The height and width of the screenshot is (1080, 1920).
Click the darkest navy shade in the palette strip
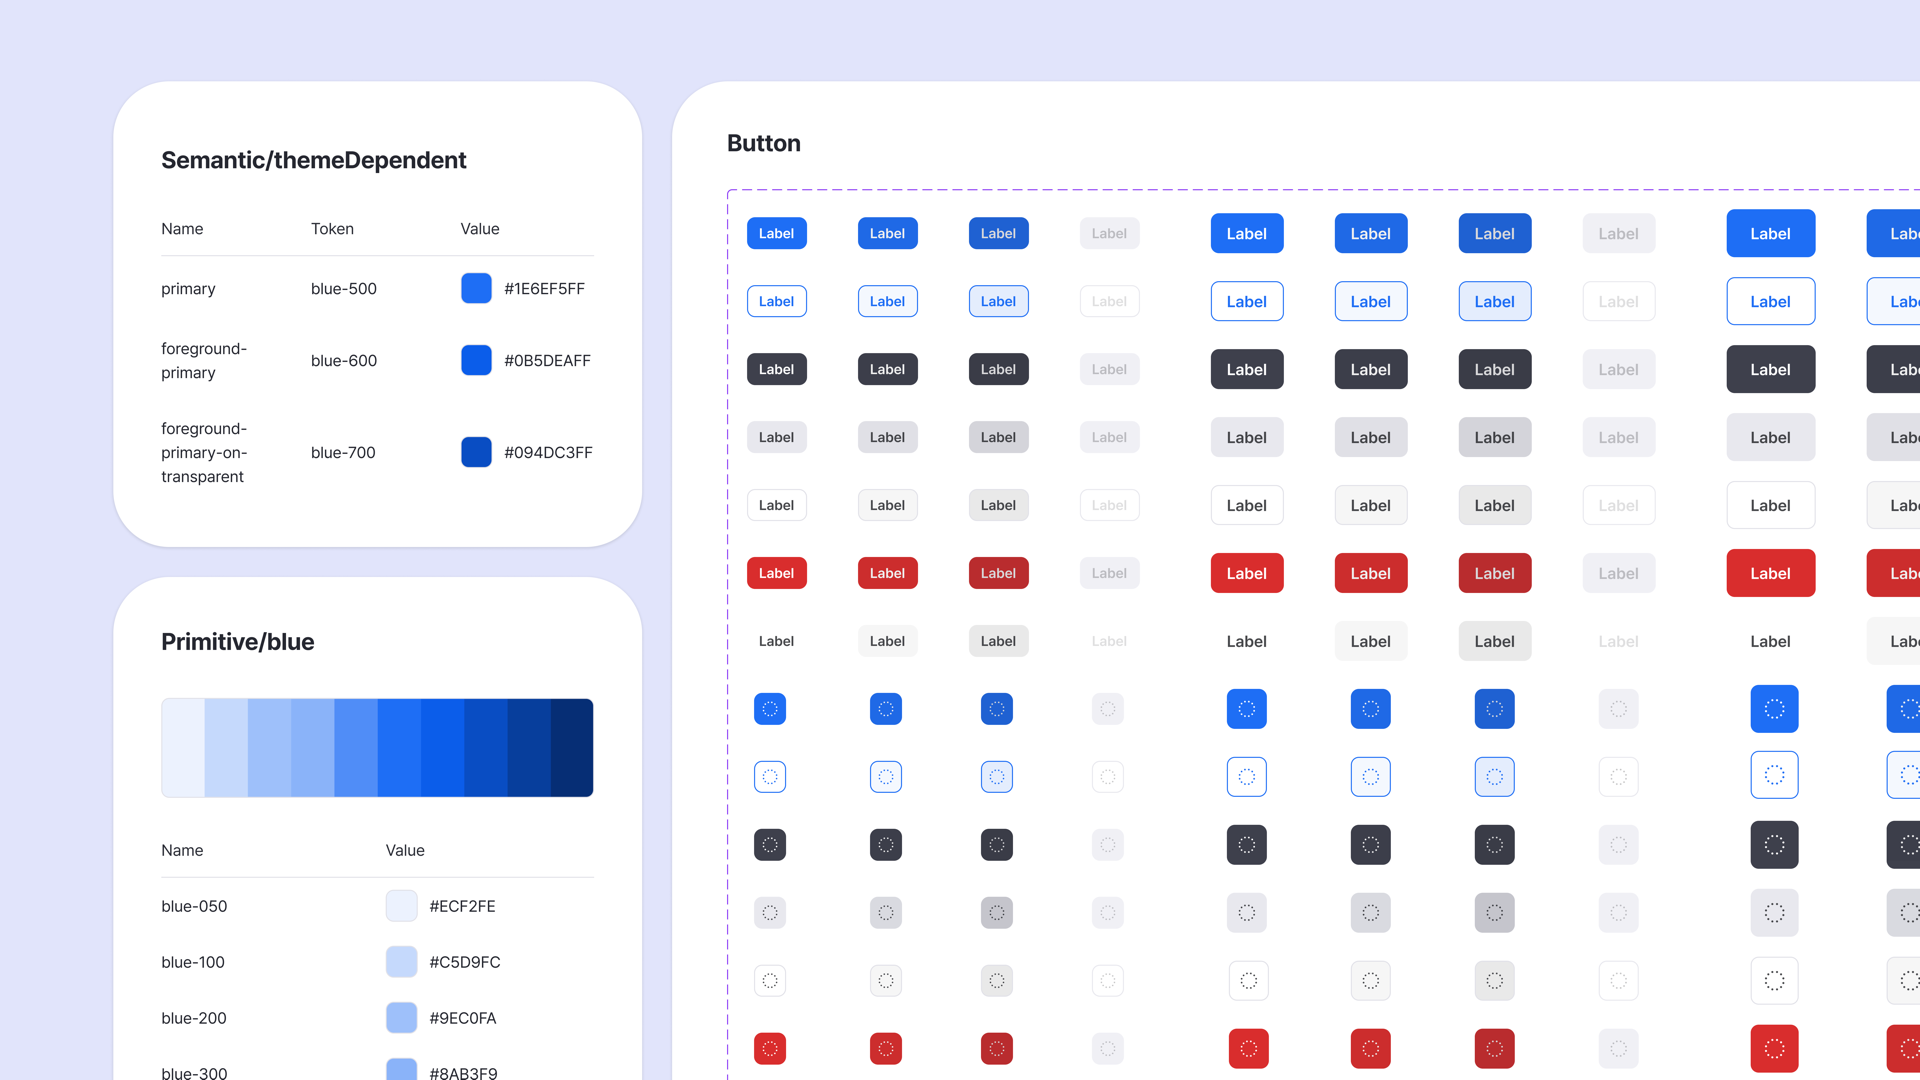tap(572, 748)
